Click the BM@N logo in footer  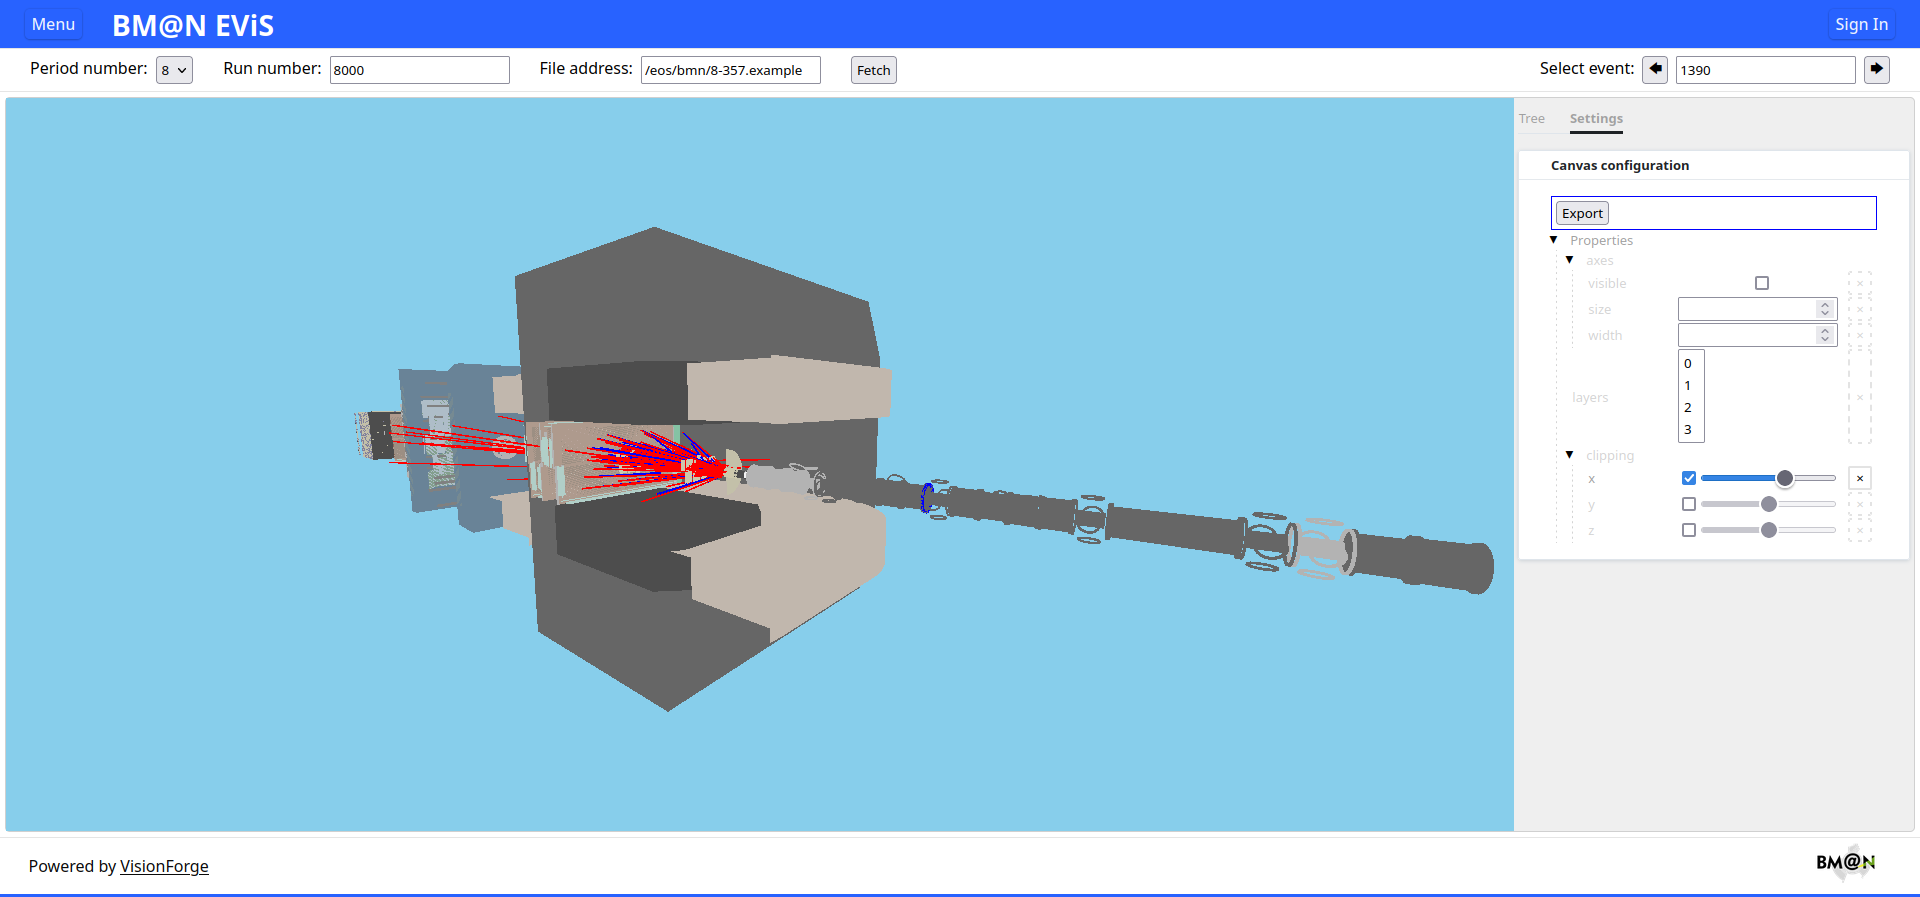[1845, 862]
